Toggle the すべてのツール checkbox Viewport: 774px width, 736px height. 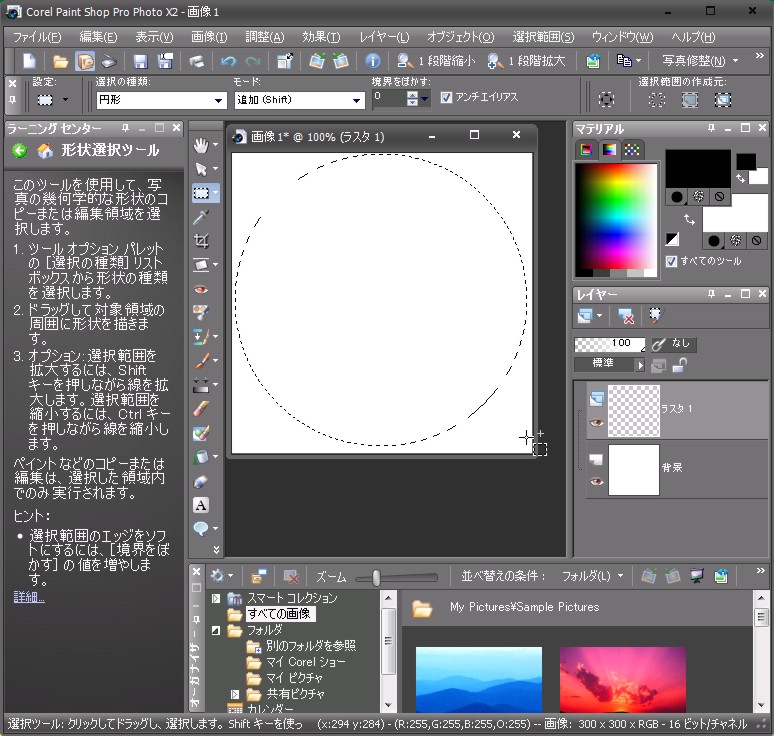click(x=671, y=261)
